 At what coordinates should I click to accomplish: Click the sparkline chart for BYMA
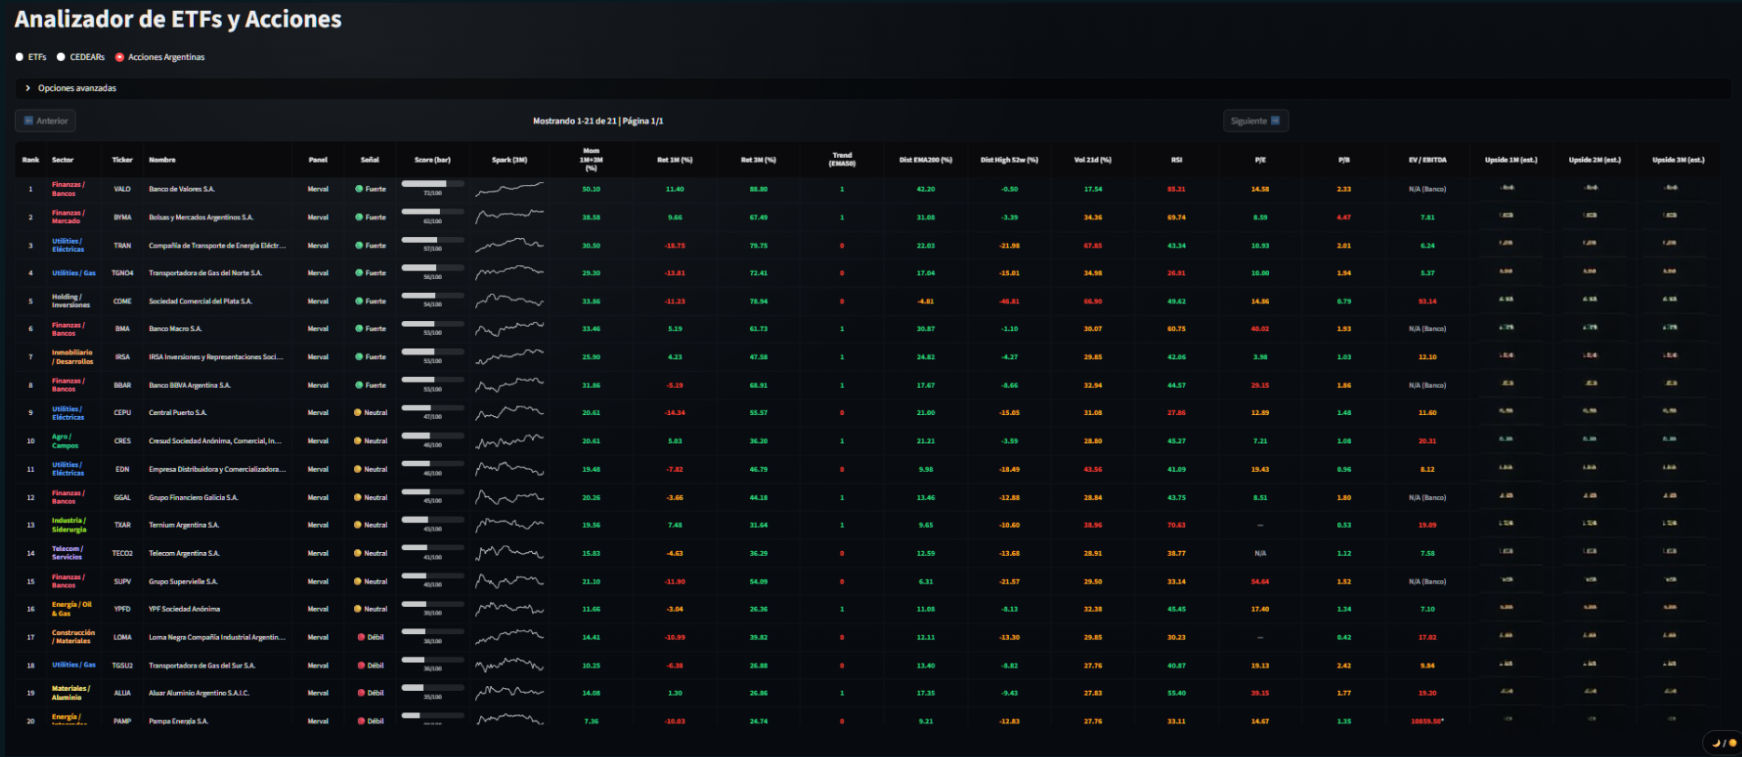509,216
